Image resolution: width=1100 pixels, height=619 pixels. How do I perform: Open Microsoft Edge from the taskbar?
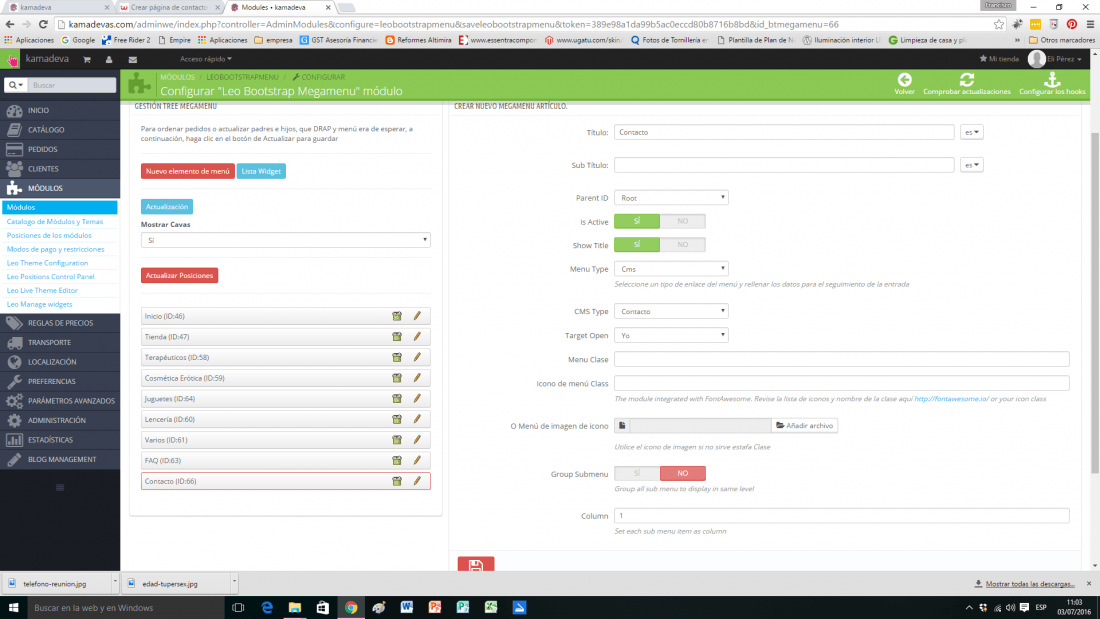click(x=267, y=608)
